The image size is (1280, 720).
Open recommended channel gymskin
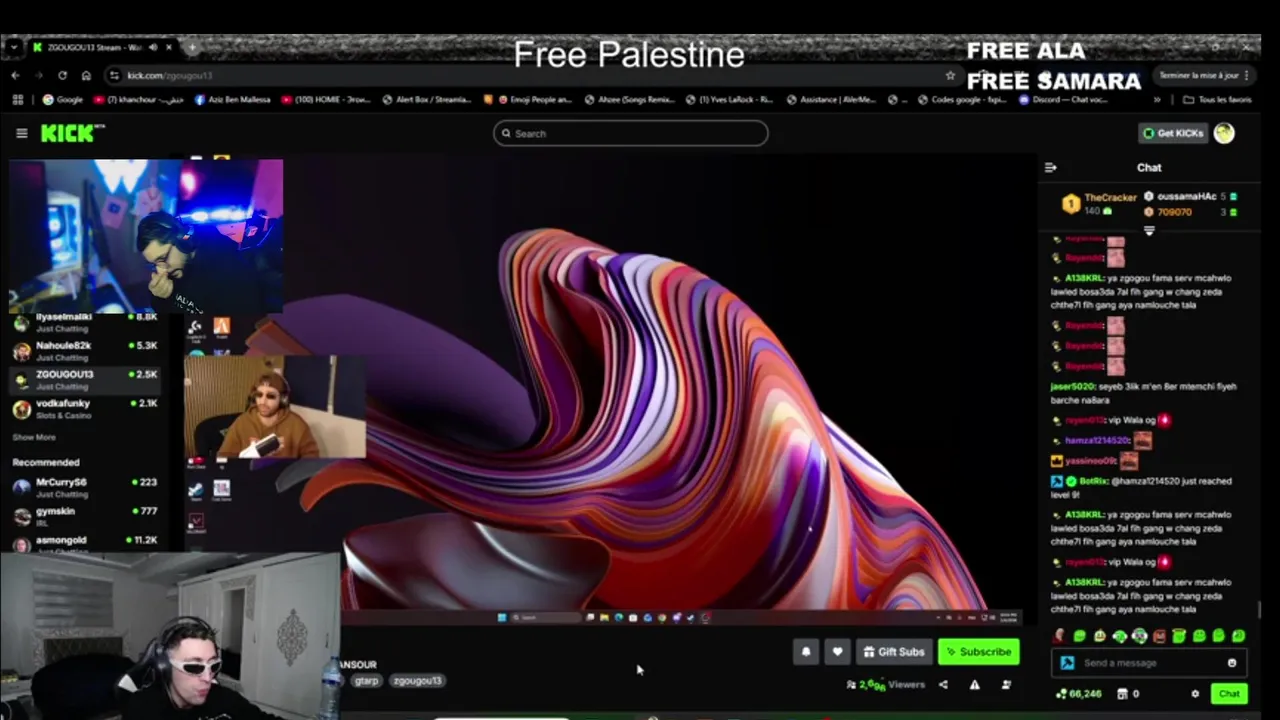click(85, 516)
